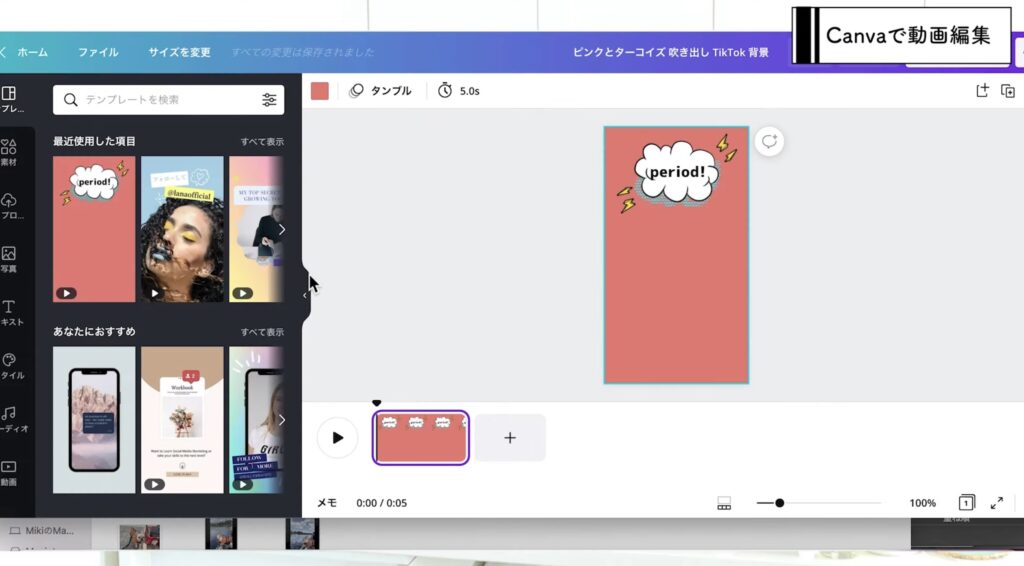Expand recommended row with arrow
The height and width of the screenshot is (566, 1024).
pos(281,420)
